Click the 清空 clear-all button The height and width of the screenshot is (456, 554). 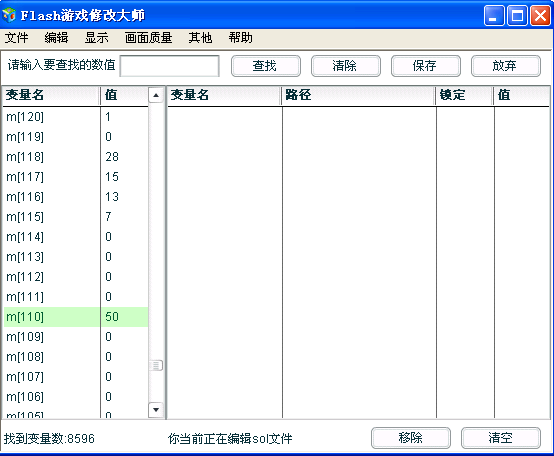501,438
